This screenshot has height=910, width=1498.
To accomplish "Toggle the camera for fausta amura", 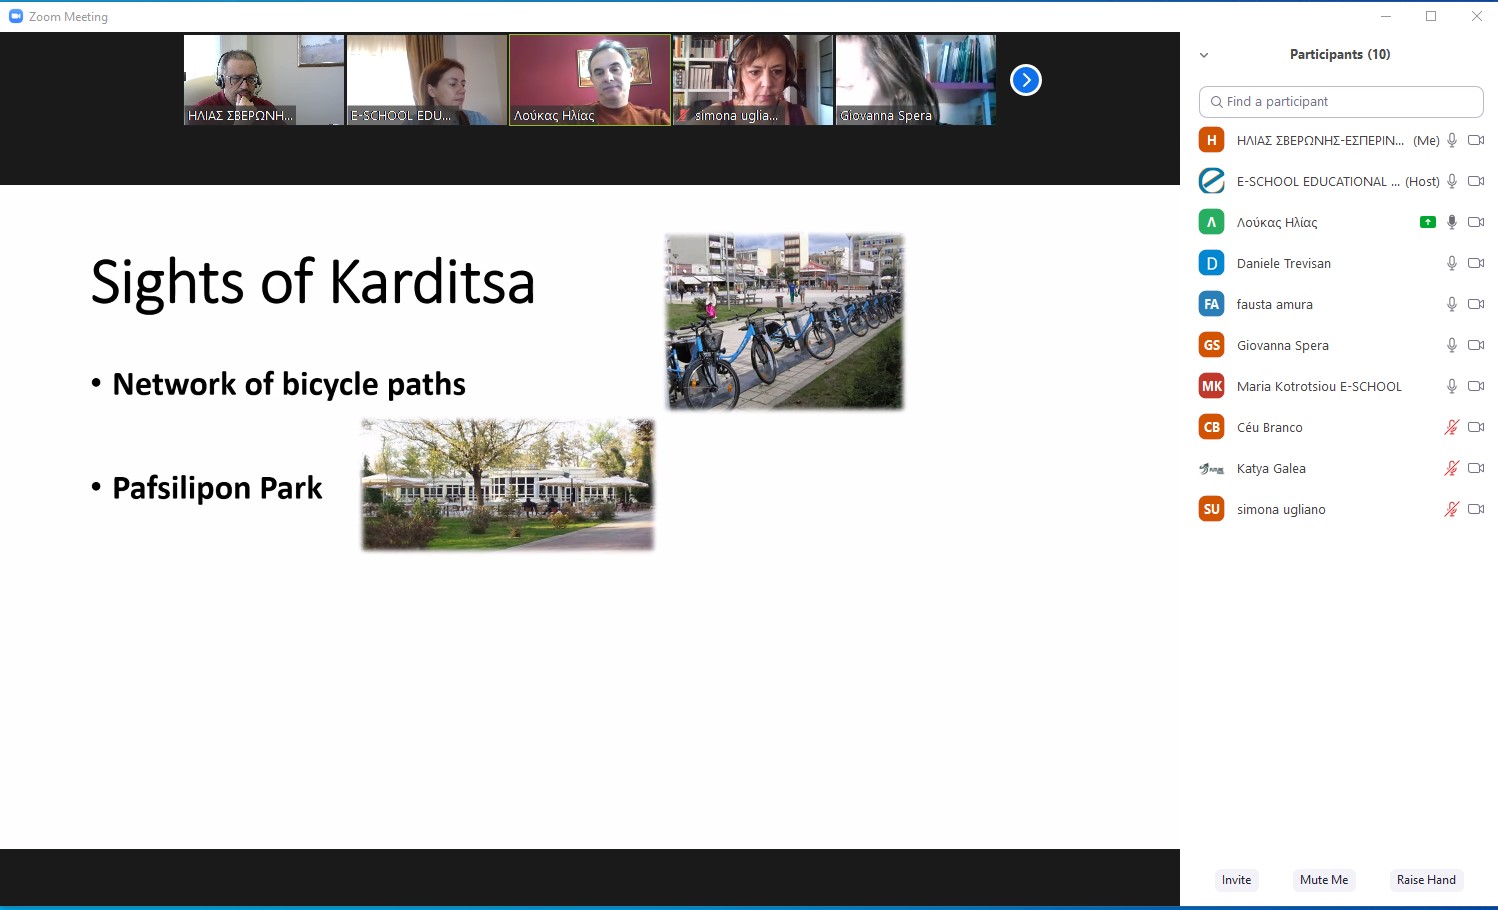I will (x=1476, y=304).
